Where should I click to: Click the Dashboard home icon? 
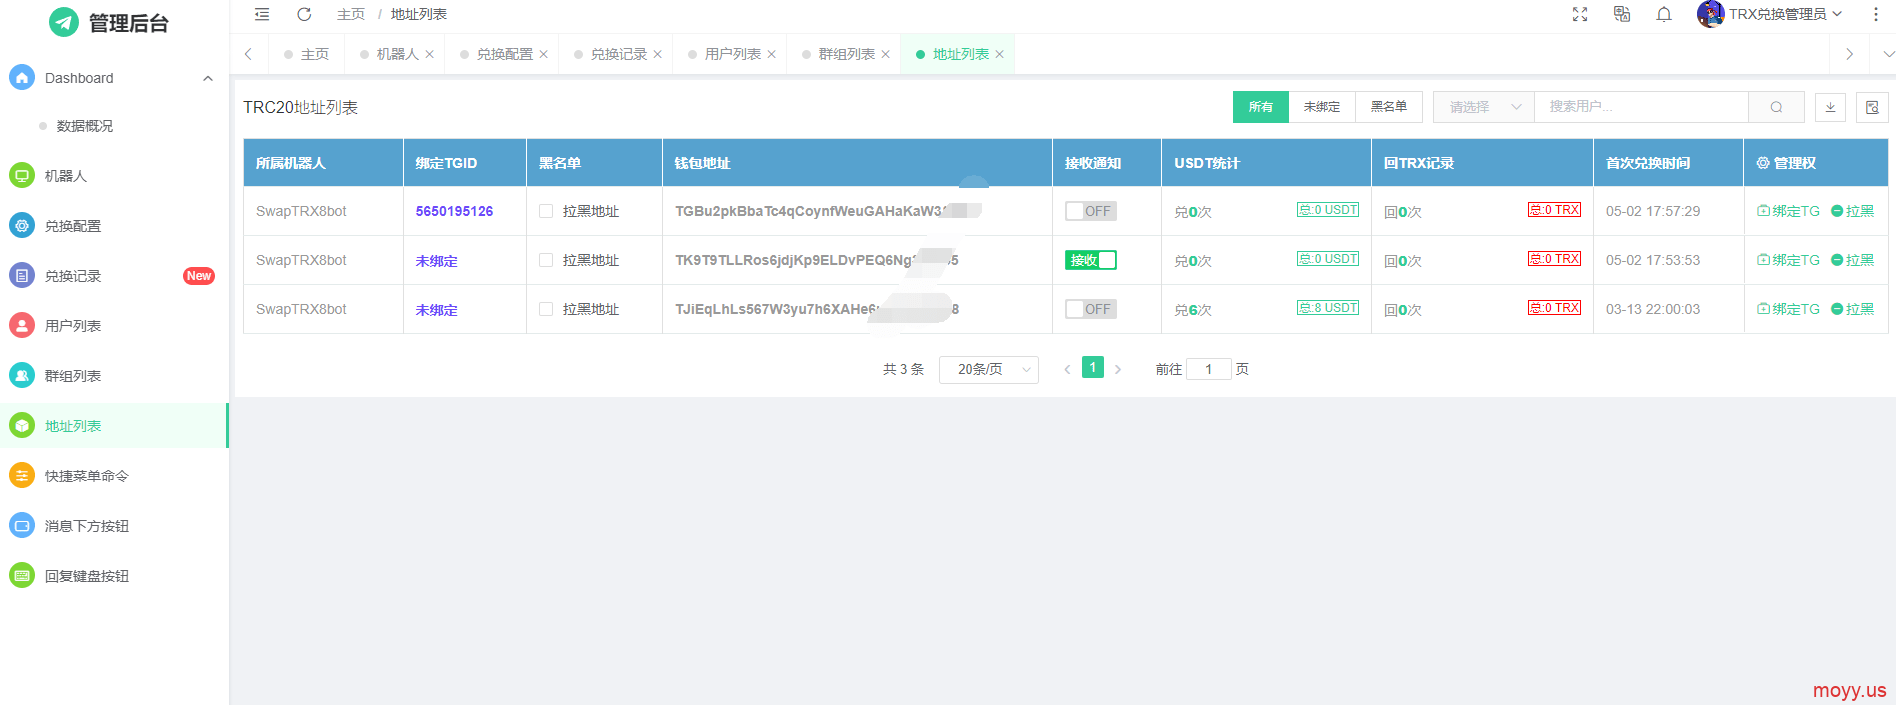(x=22, y=77)
